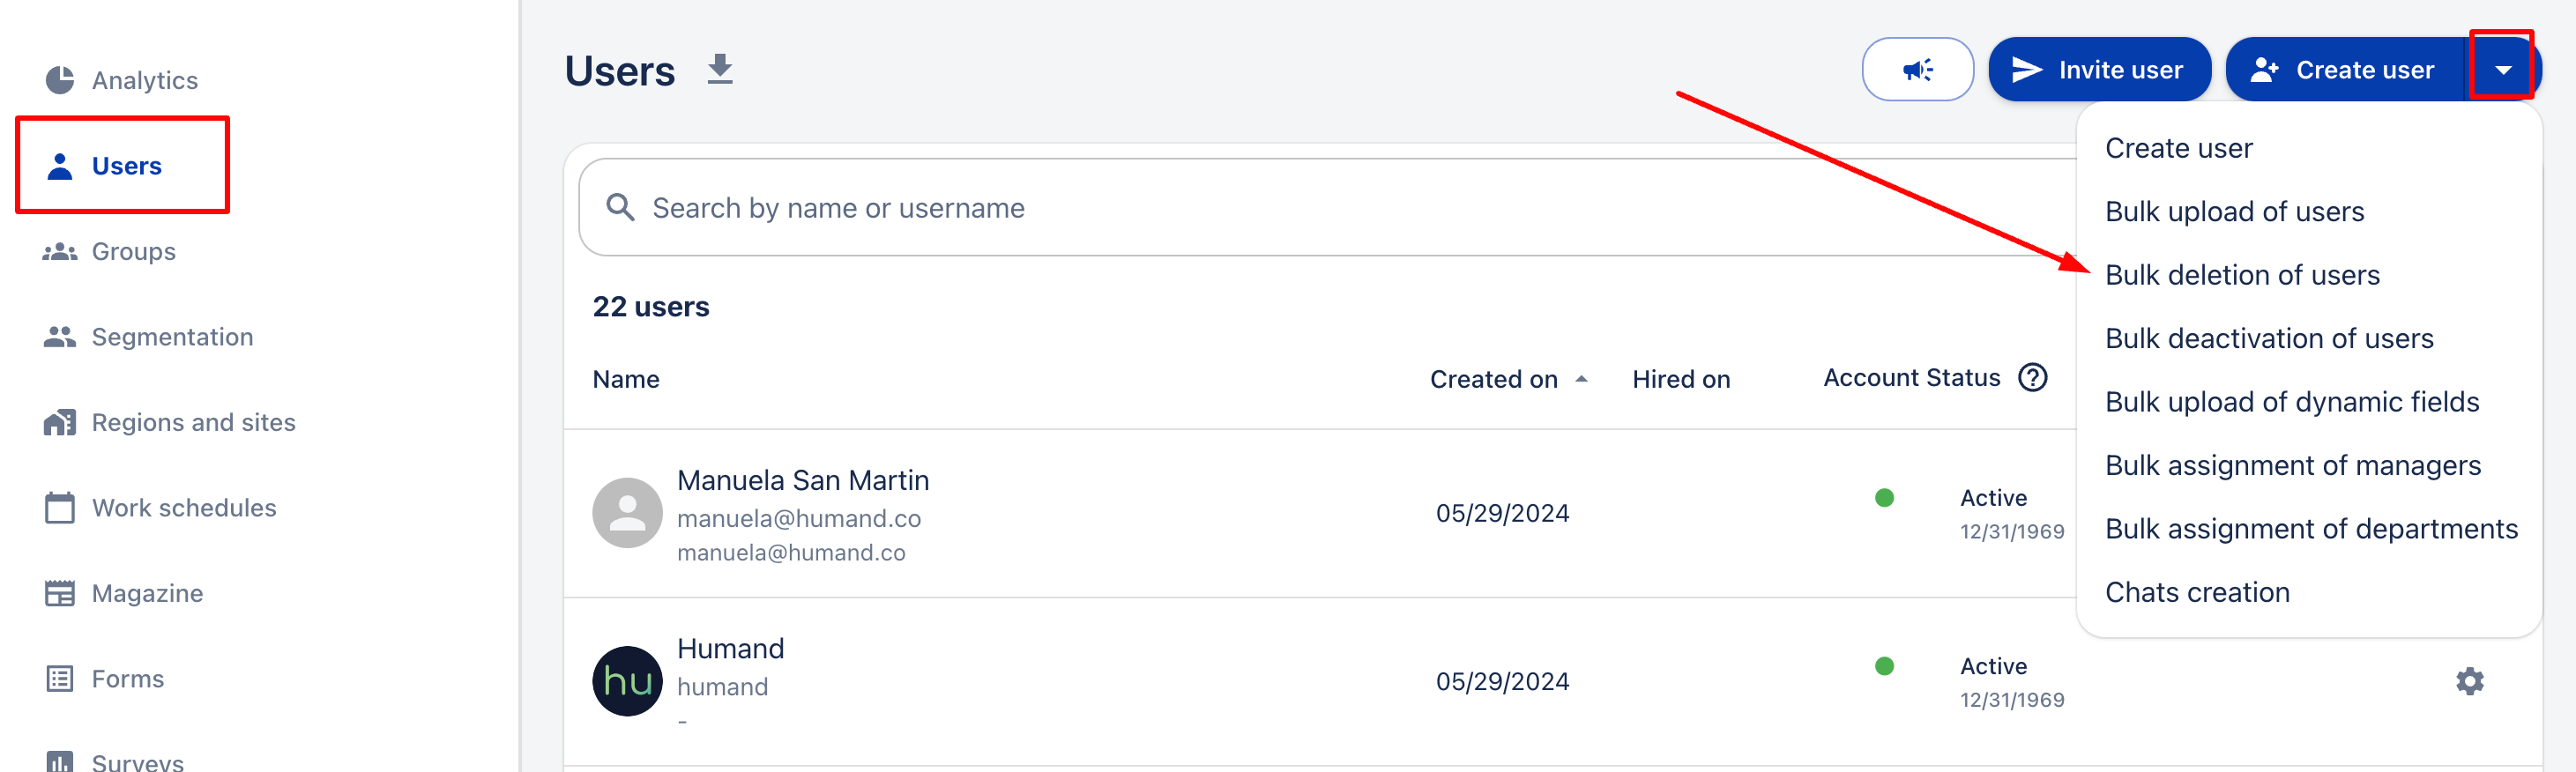Click the Humand logo avatar
Screen dimensions: 2576x772
point(627,681)
